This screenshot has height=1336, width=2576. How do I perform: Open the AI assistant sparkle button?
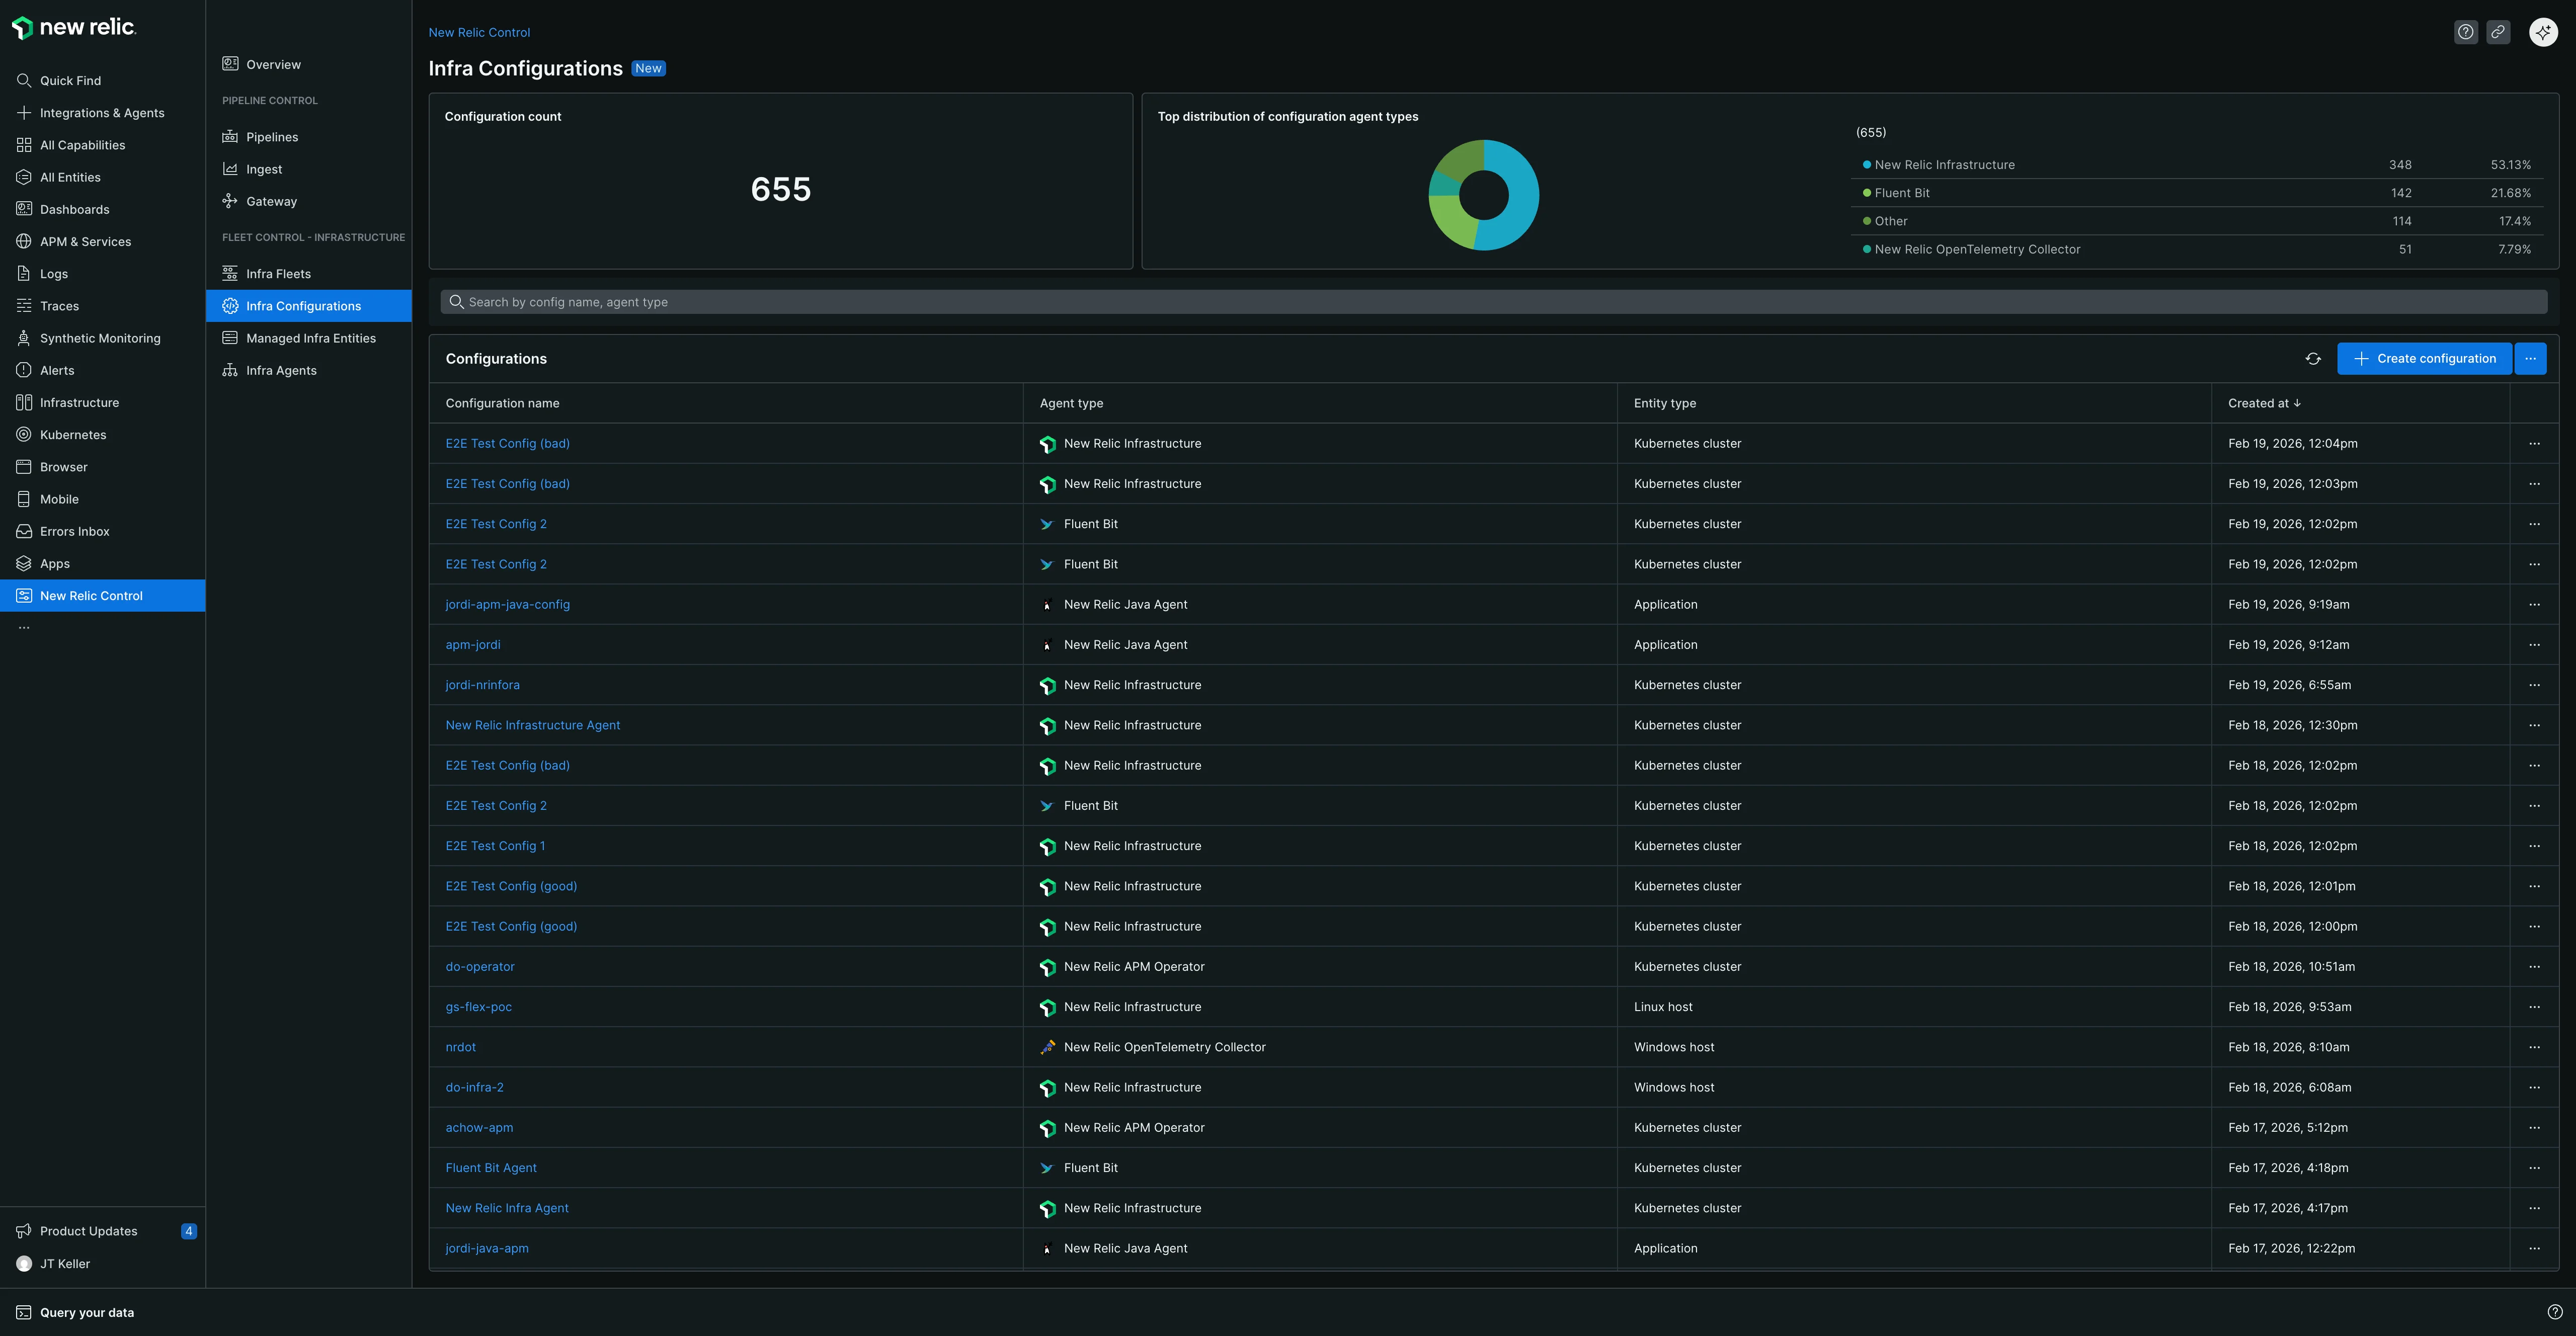tap(2543, 31)
